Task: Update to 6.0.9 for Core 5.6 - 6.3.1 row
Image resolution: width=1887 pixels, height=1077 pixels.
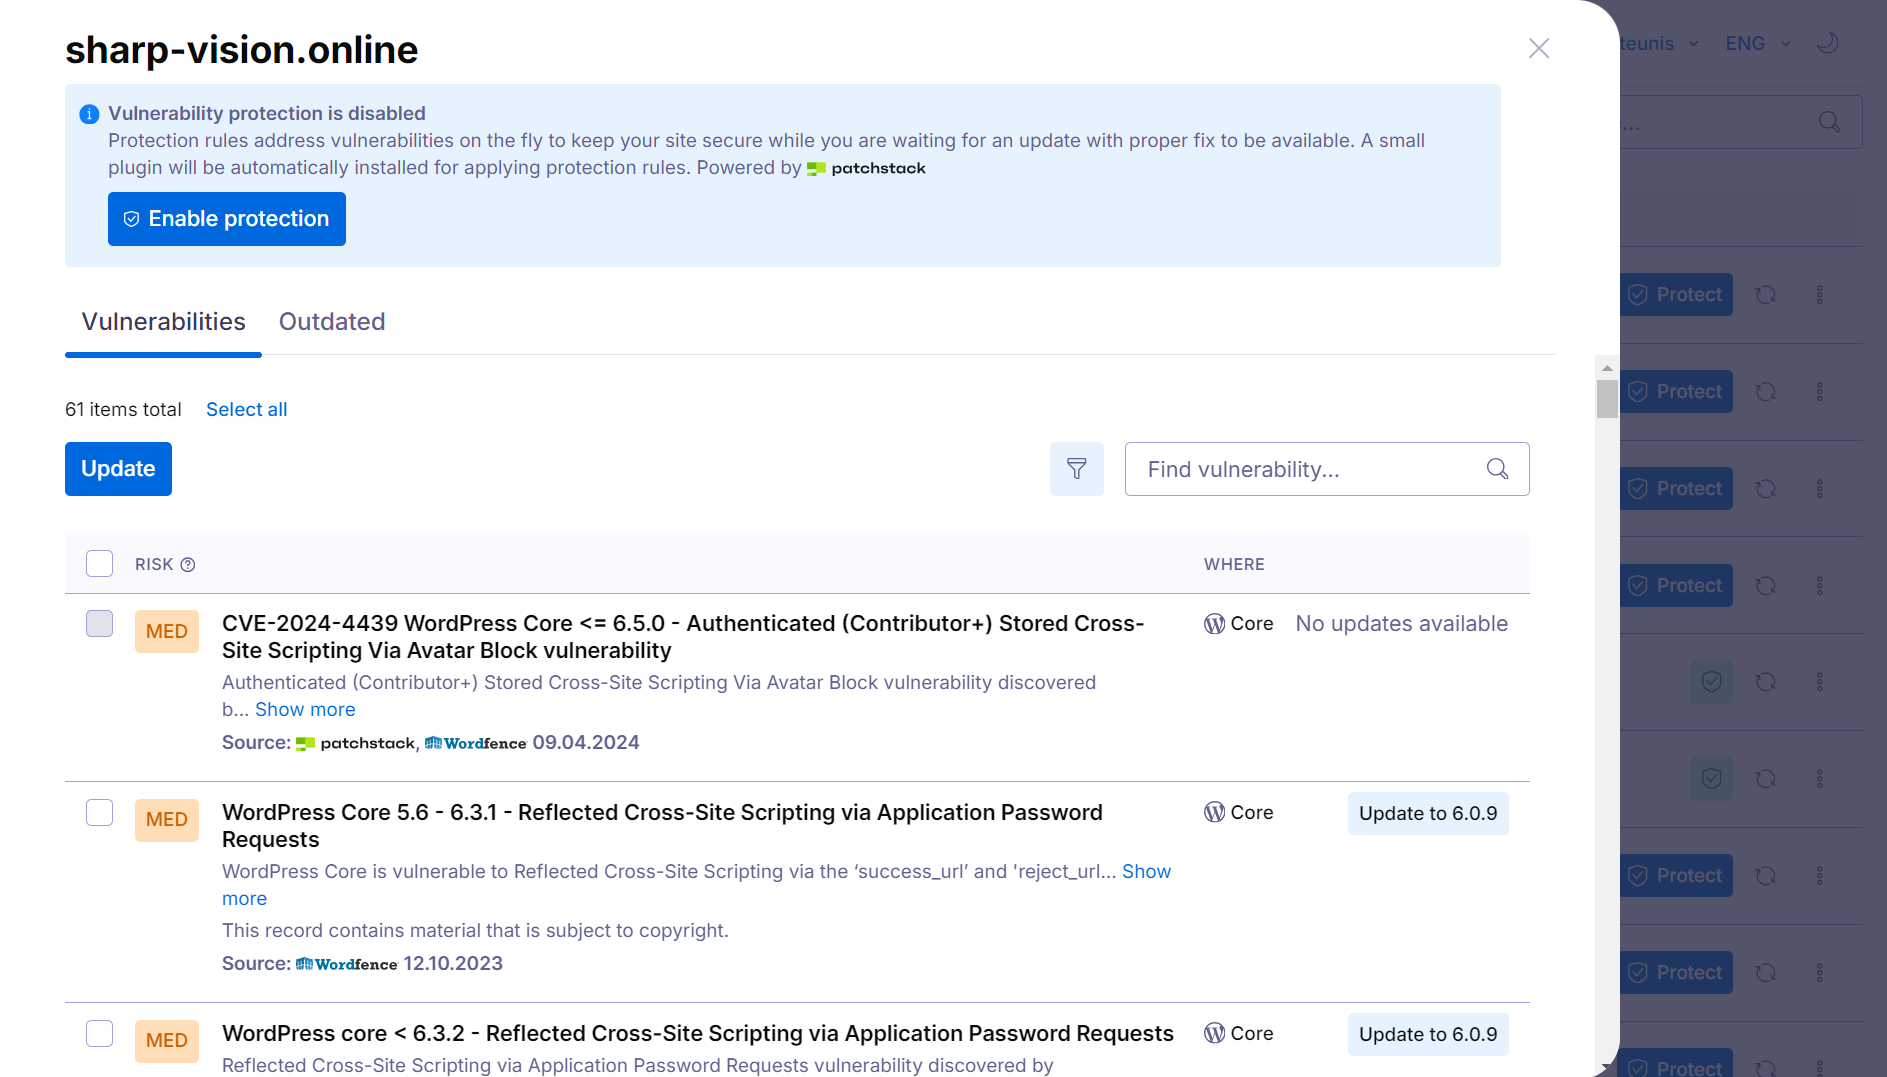Action: (x=1428, y=813)
